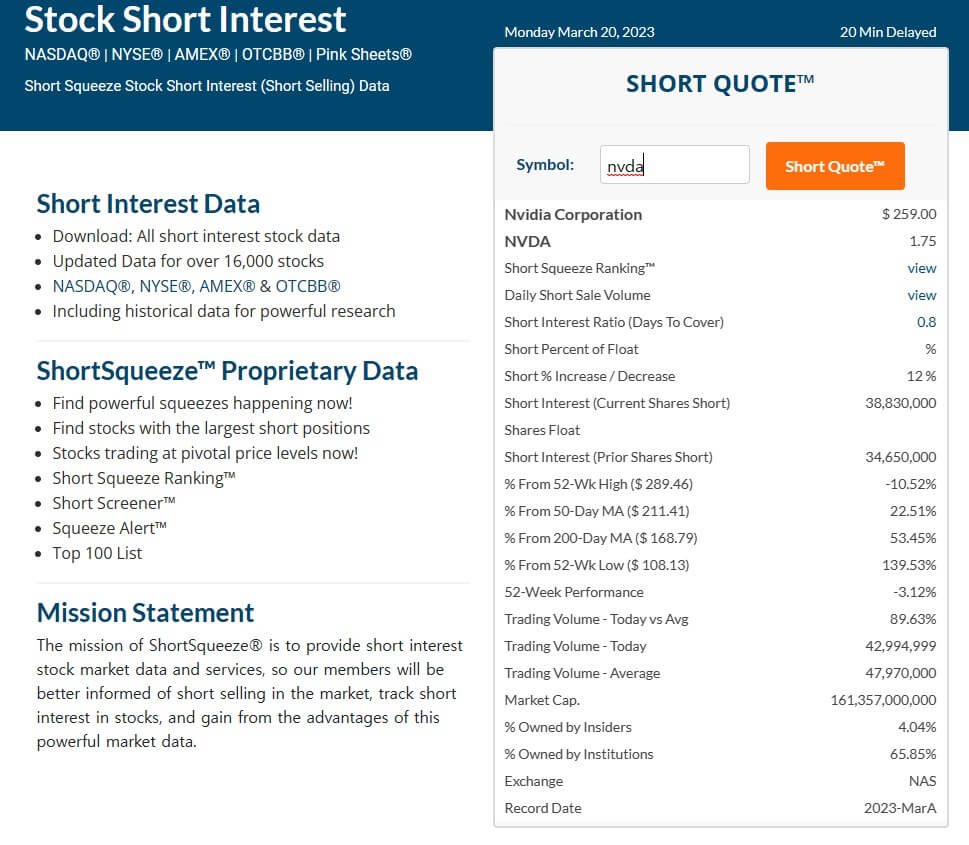Click 'Stocks trading at pivotal price levels now!'
Screen dimensions: 969x845
205,453
